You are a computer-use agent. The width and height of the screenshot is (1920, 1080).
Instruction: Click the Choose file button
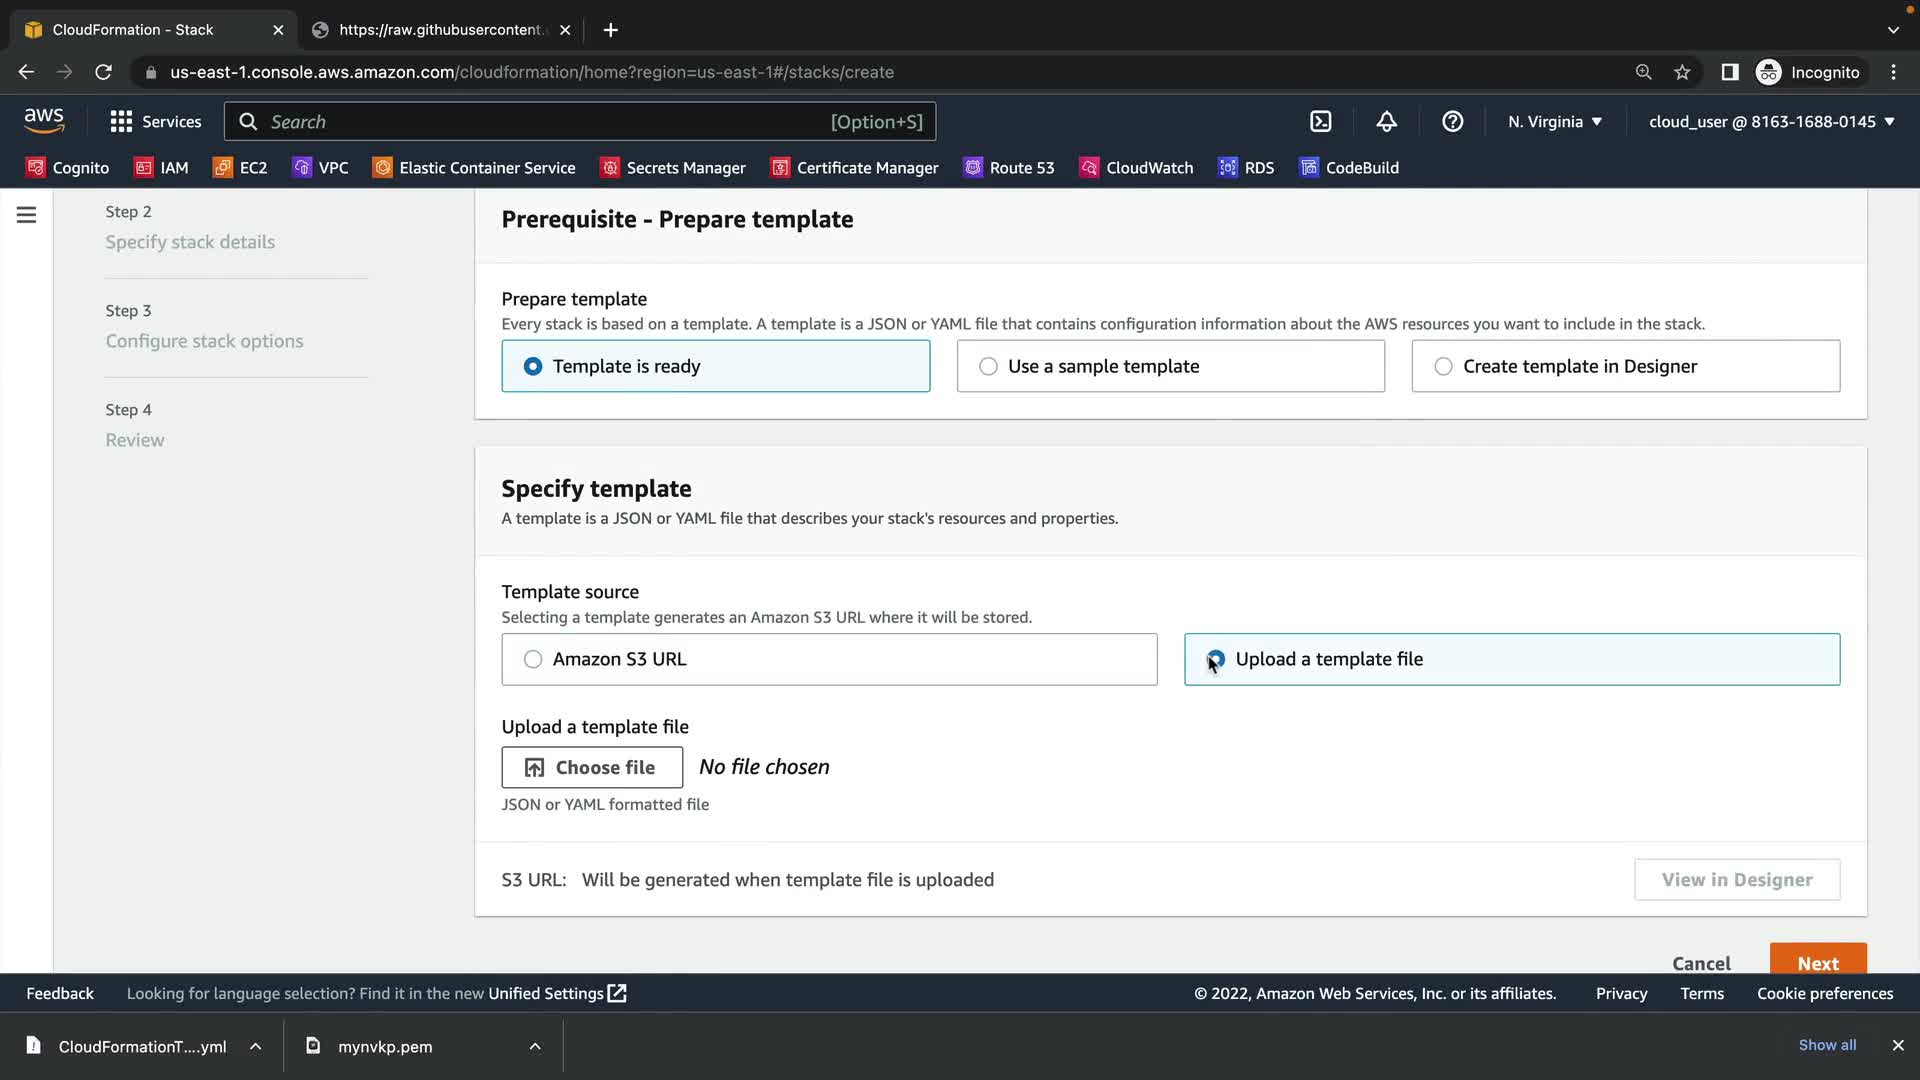592,767
